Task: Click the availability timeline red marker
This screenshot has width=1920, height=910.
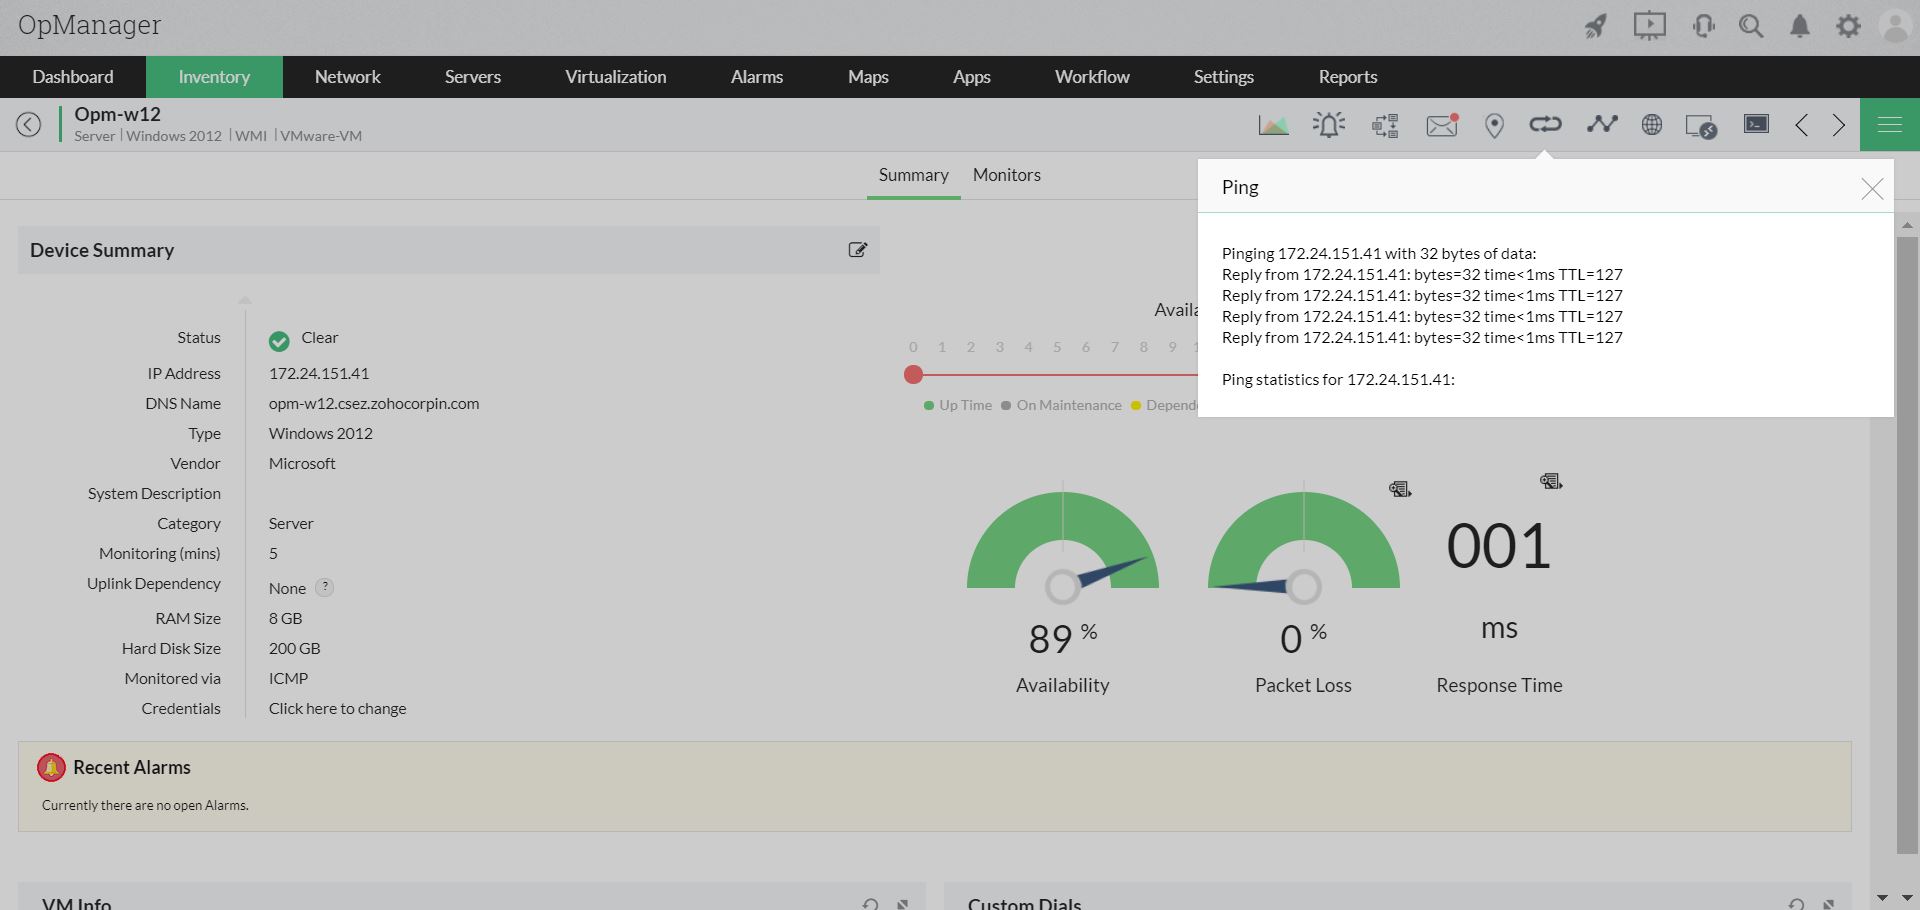Action: pyautogui.click(x=913, y=375)
